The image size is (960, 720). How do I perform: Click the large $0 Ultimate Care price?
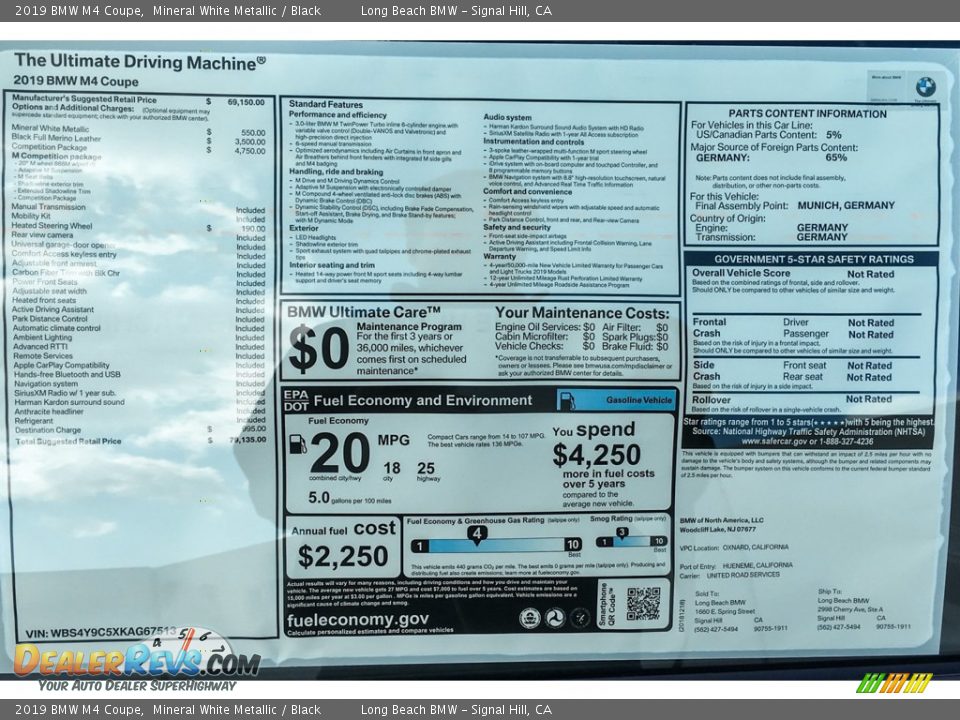tap(318, 349)
